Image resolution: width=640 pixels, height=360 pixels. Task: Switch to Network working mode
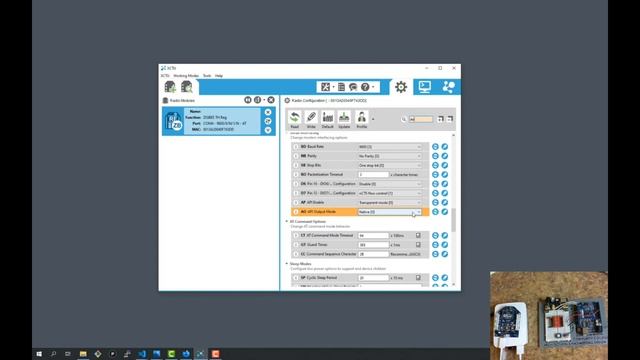tap(449, 87)
